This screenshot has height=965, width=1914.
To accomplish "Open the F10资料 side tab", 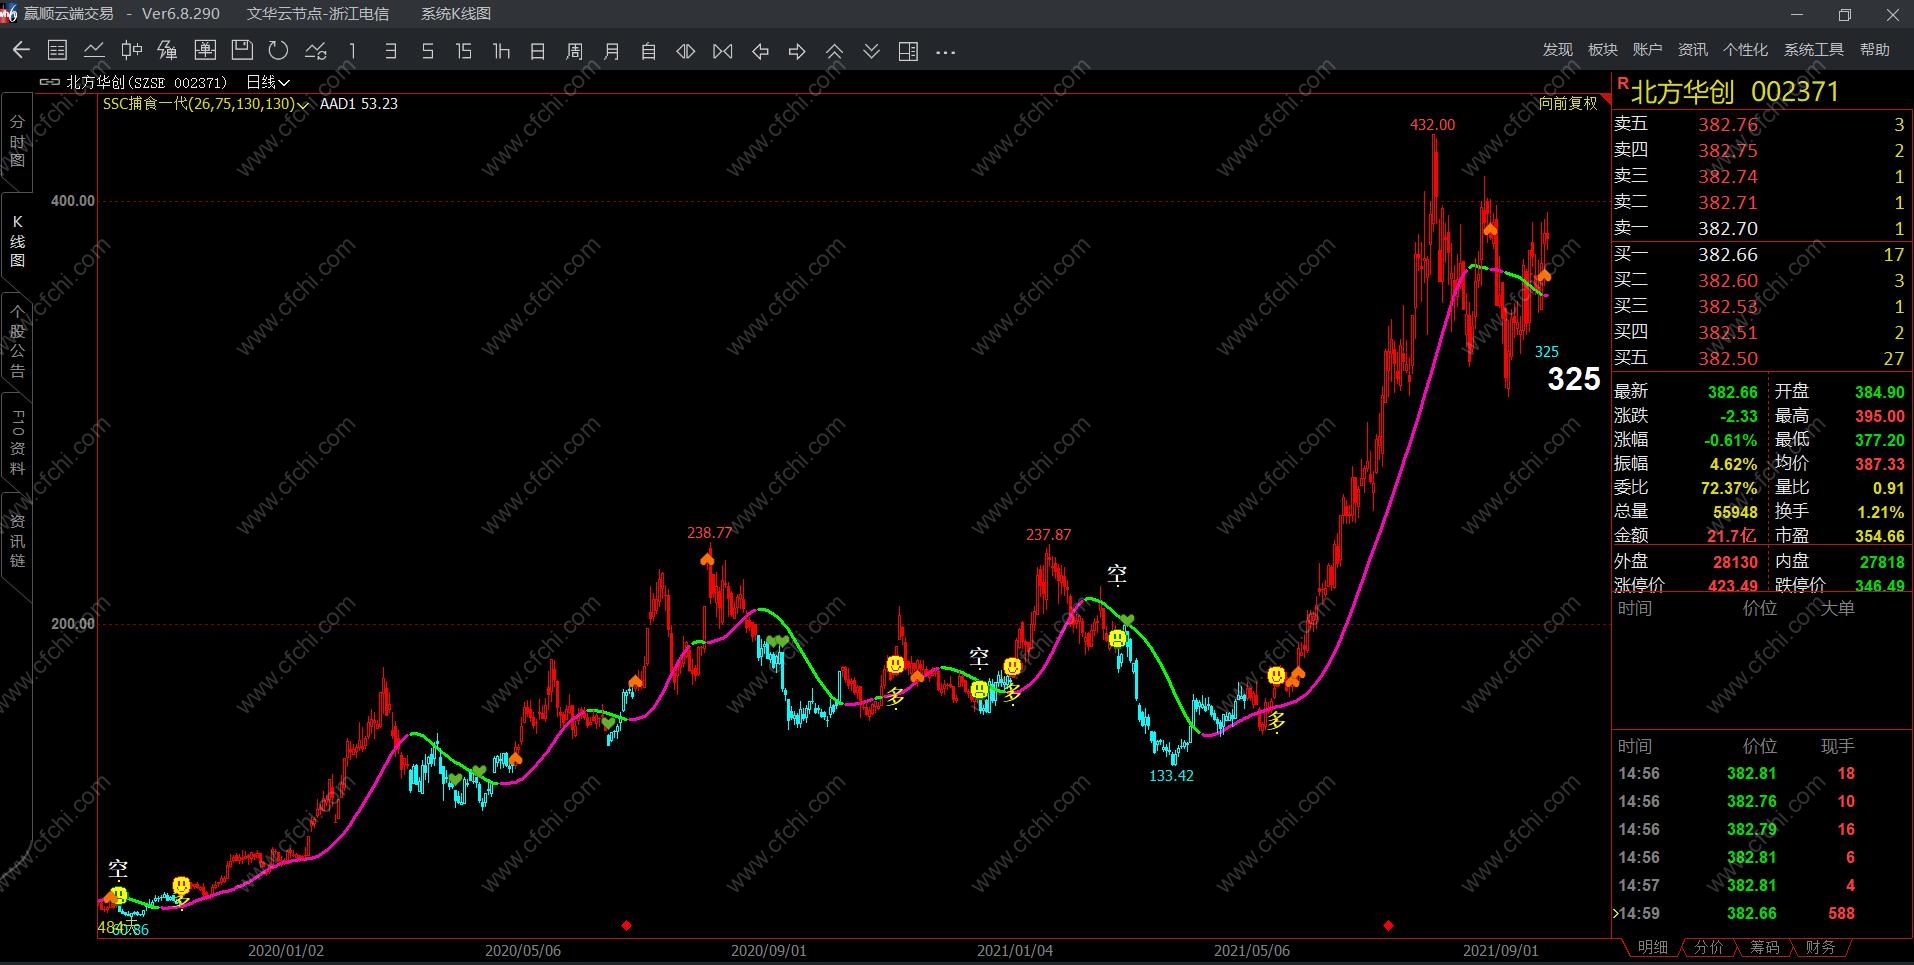I will [x=17, y=441].
